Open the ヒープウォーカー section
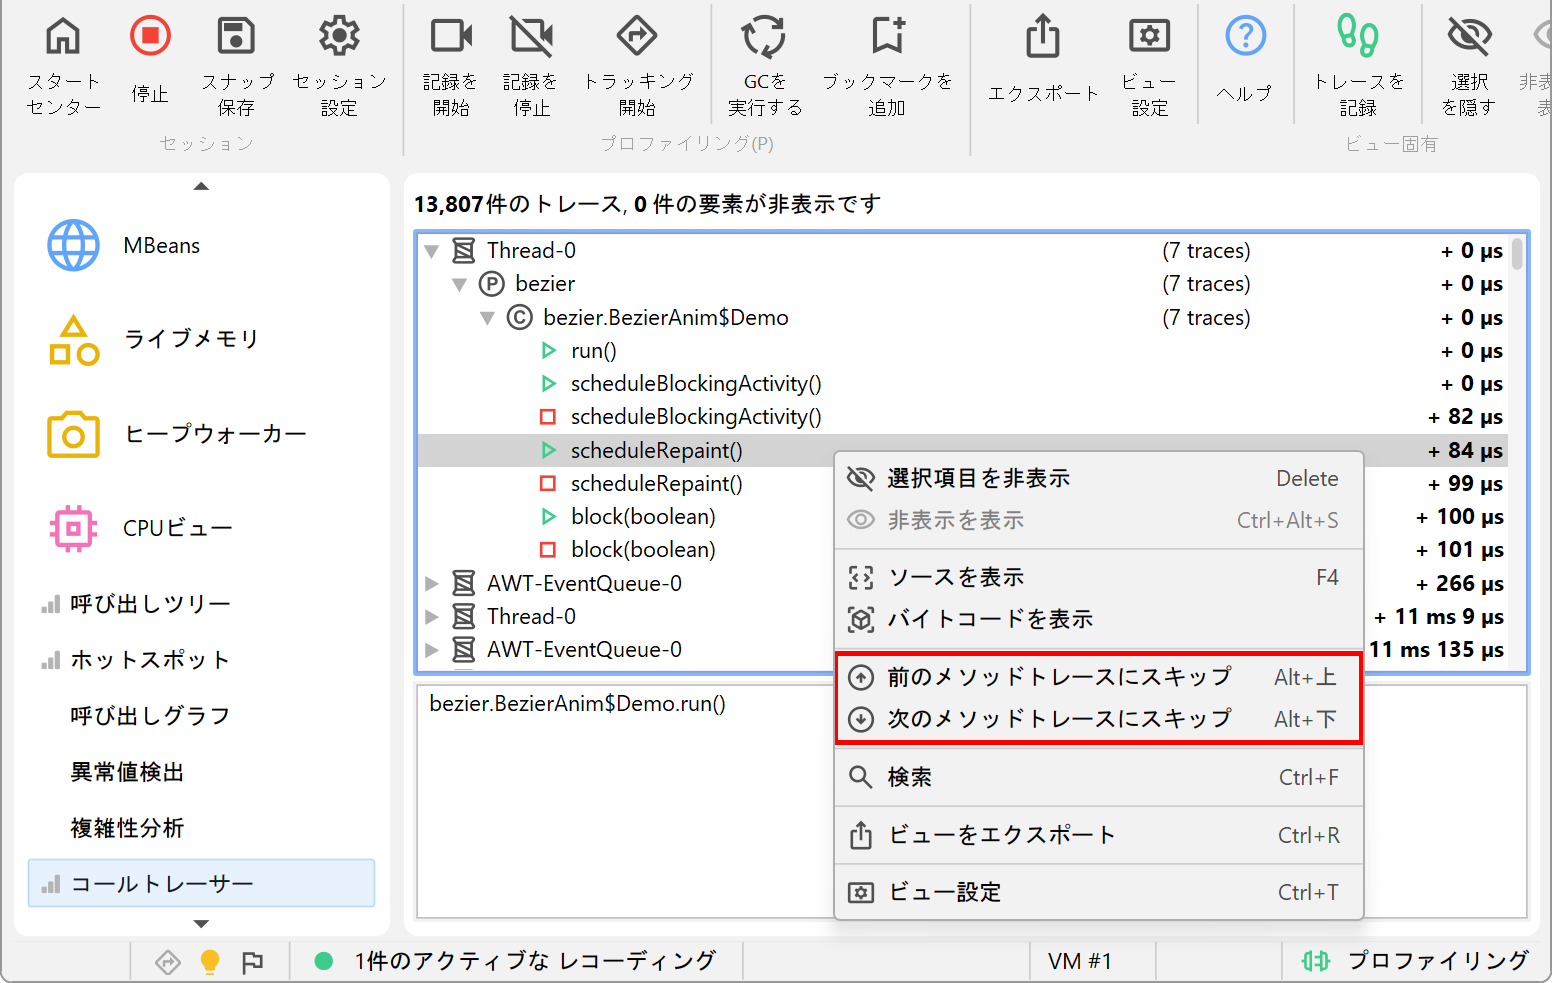The image size is (1552, 983). [x=214, y=434]
